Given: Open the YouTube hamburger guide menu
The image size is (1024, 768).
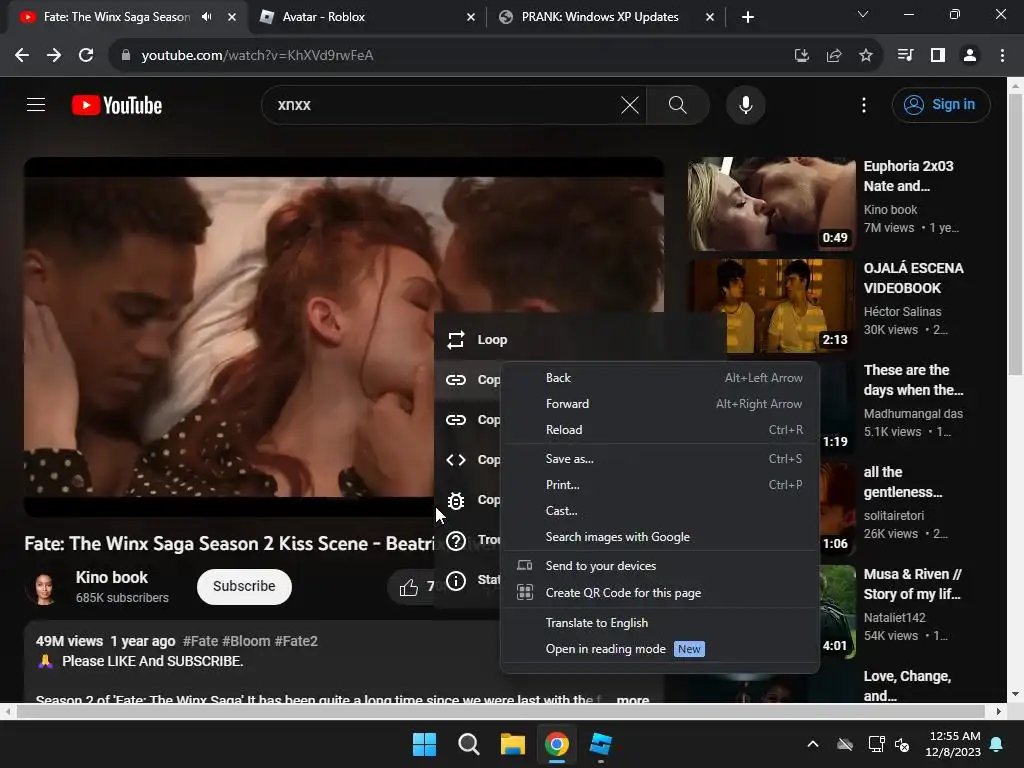Looking at the screenshot, I should pos(36,104).
